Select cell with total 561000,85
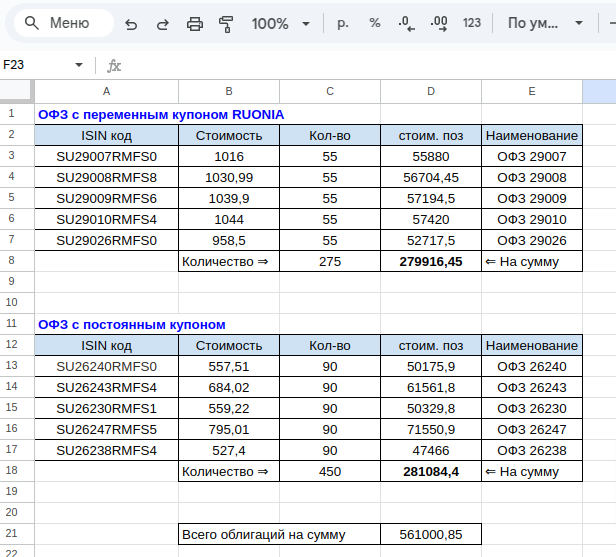 pos(431,534)
